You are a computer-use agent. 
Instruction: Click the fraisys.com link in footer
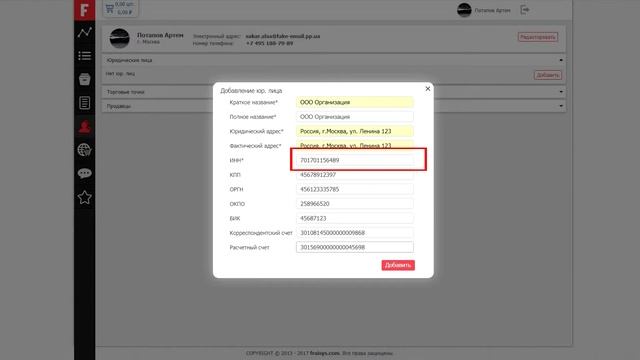(x=324, y=353)
